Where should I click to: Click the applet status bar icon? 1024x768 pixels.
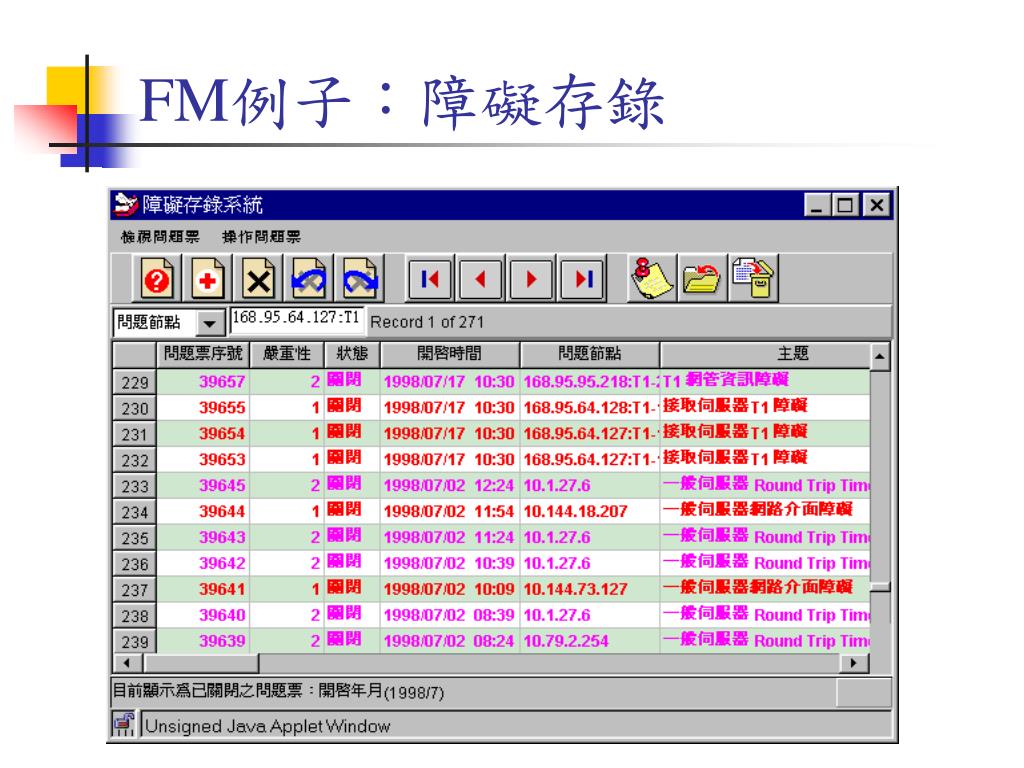124,724
